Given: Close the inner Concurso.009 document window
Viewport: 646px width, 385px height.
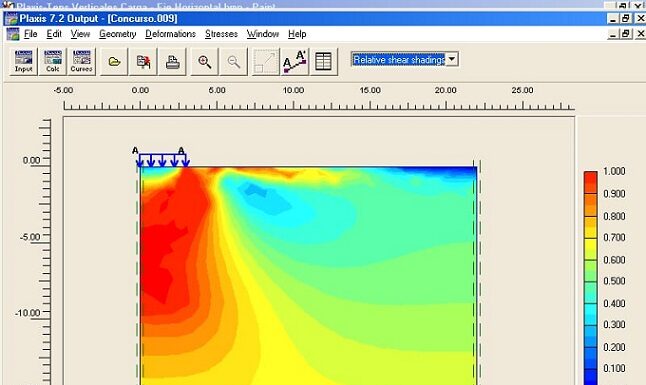Looking at the screenshot, I should [x=640, y=33].
